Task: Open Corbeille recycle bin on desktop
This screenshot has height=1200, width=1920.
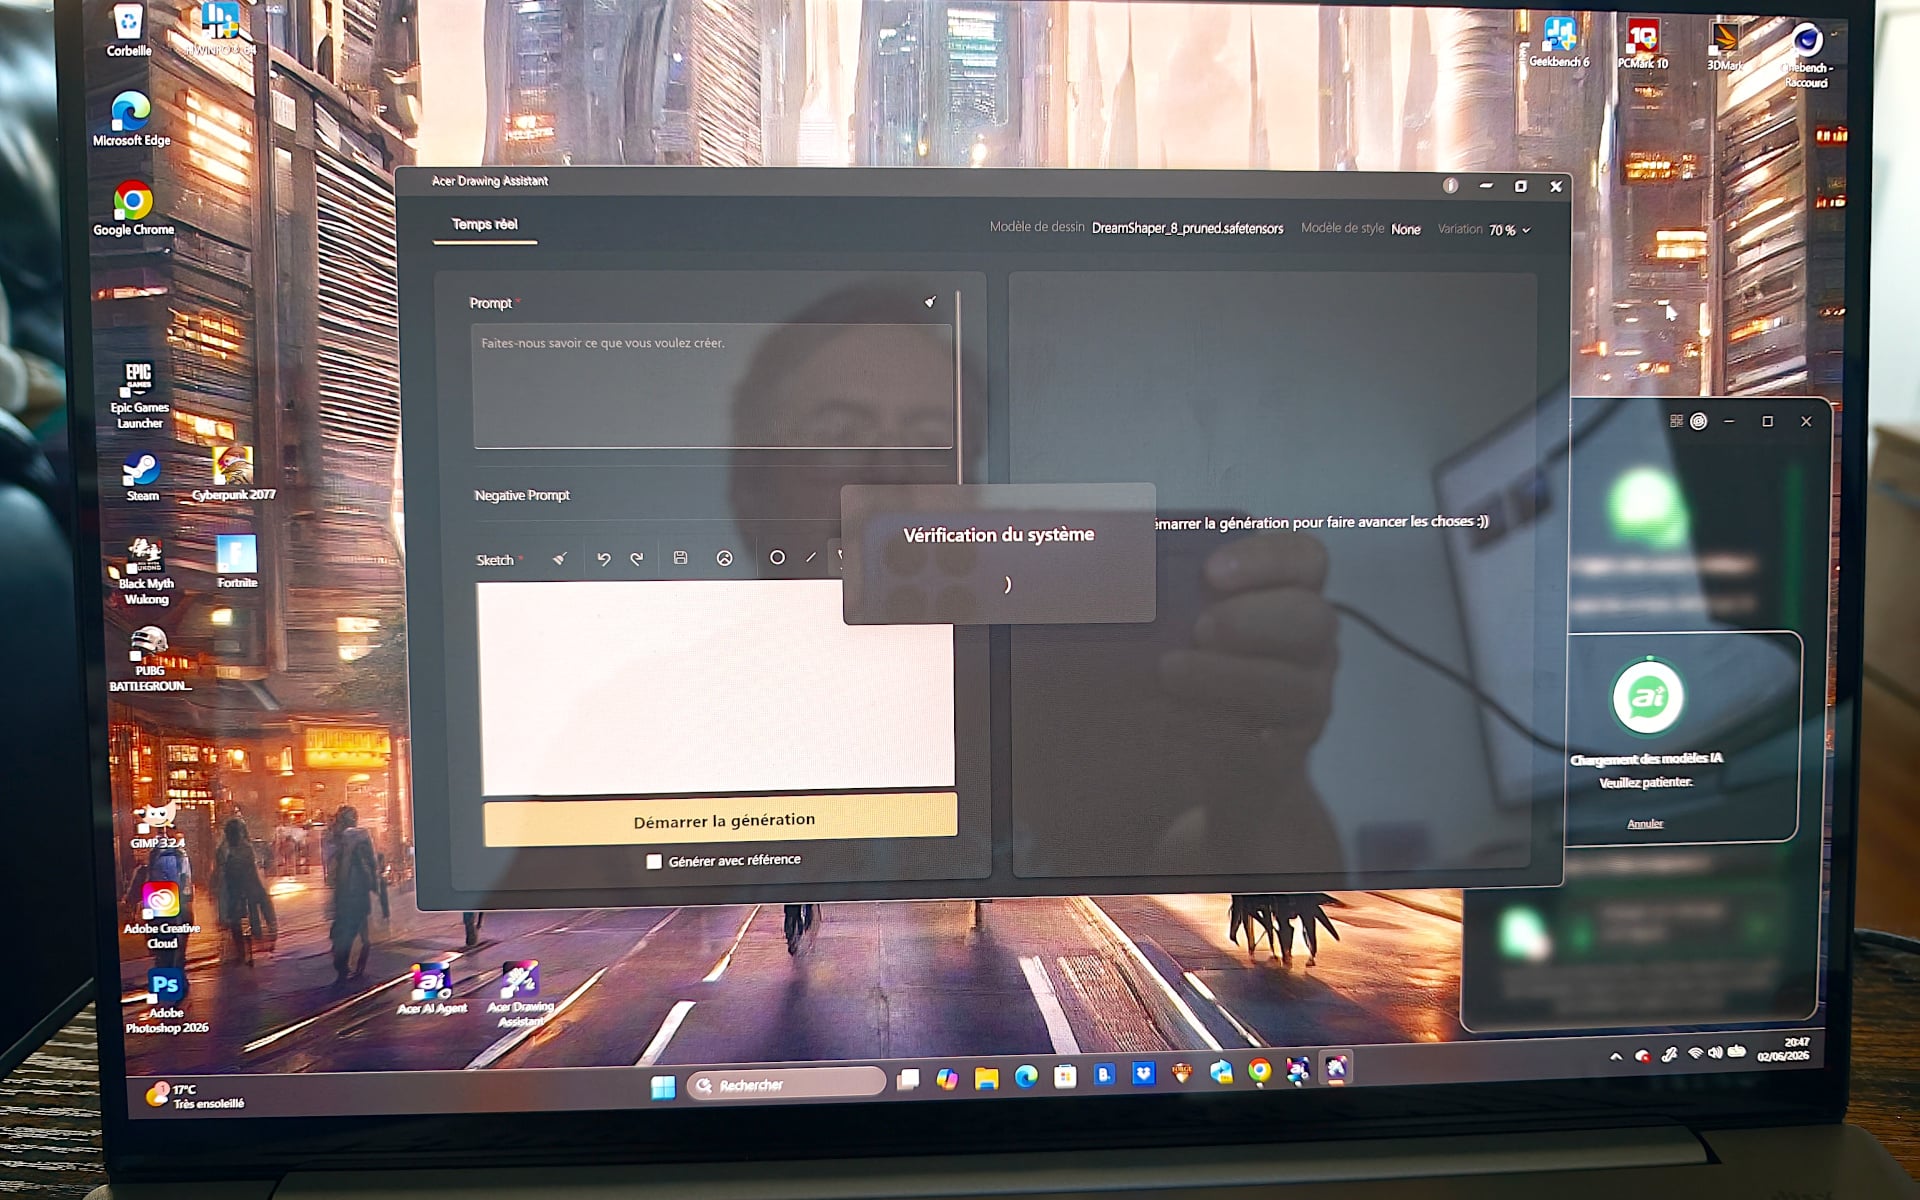Action: coord(128,30)
